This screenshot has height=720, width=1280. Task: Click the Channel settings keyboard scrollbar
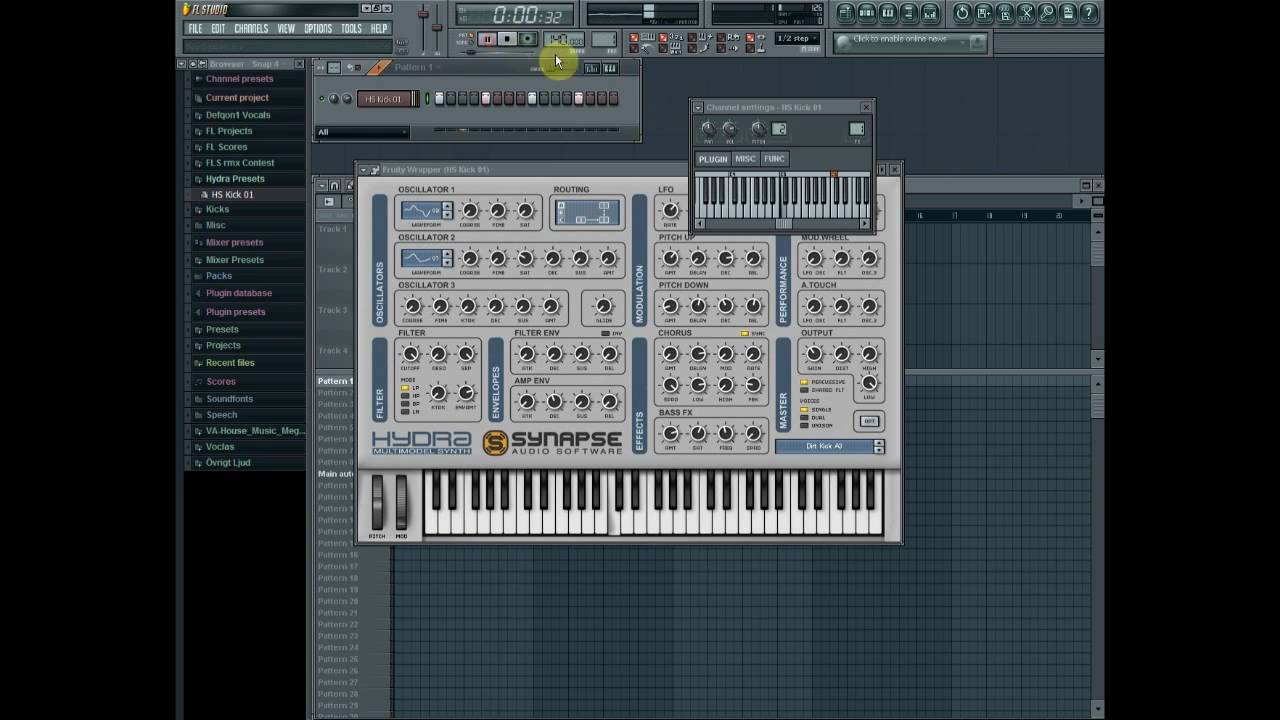782,224
